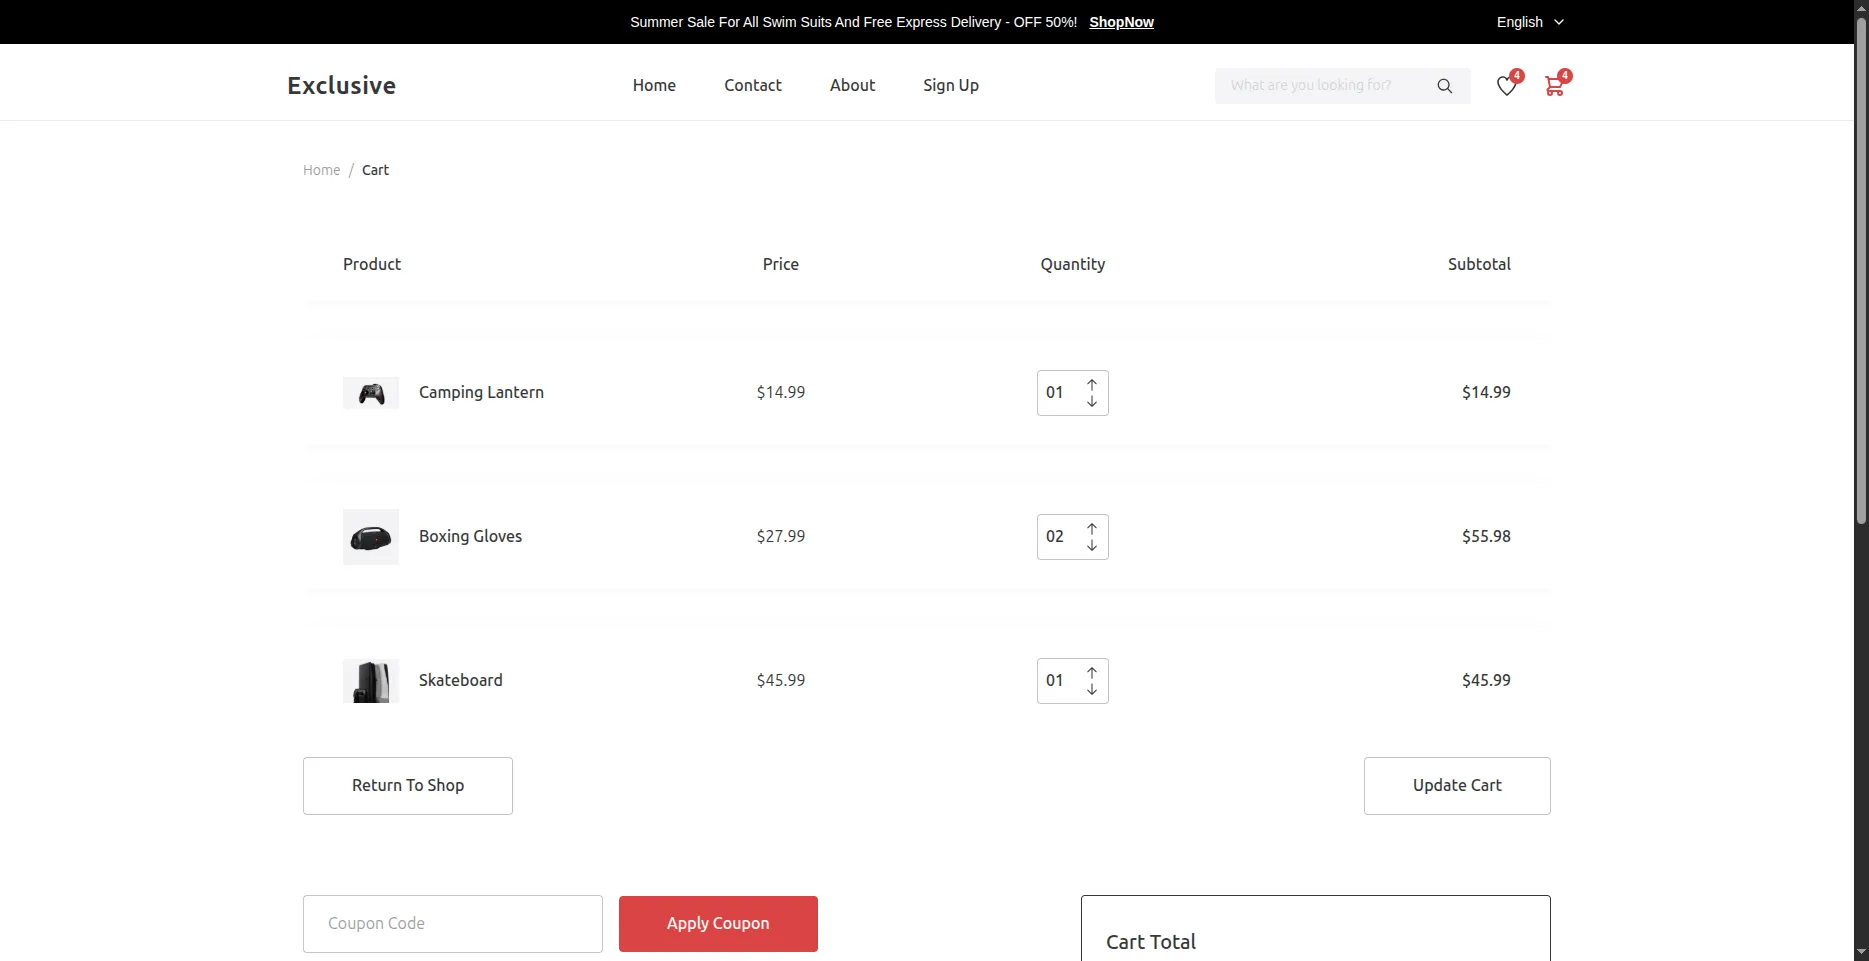Focus the Coupon Code field
Viewport: 1869px width, 961px height.
pos(453,924)
